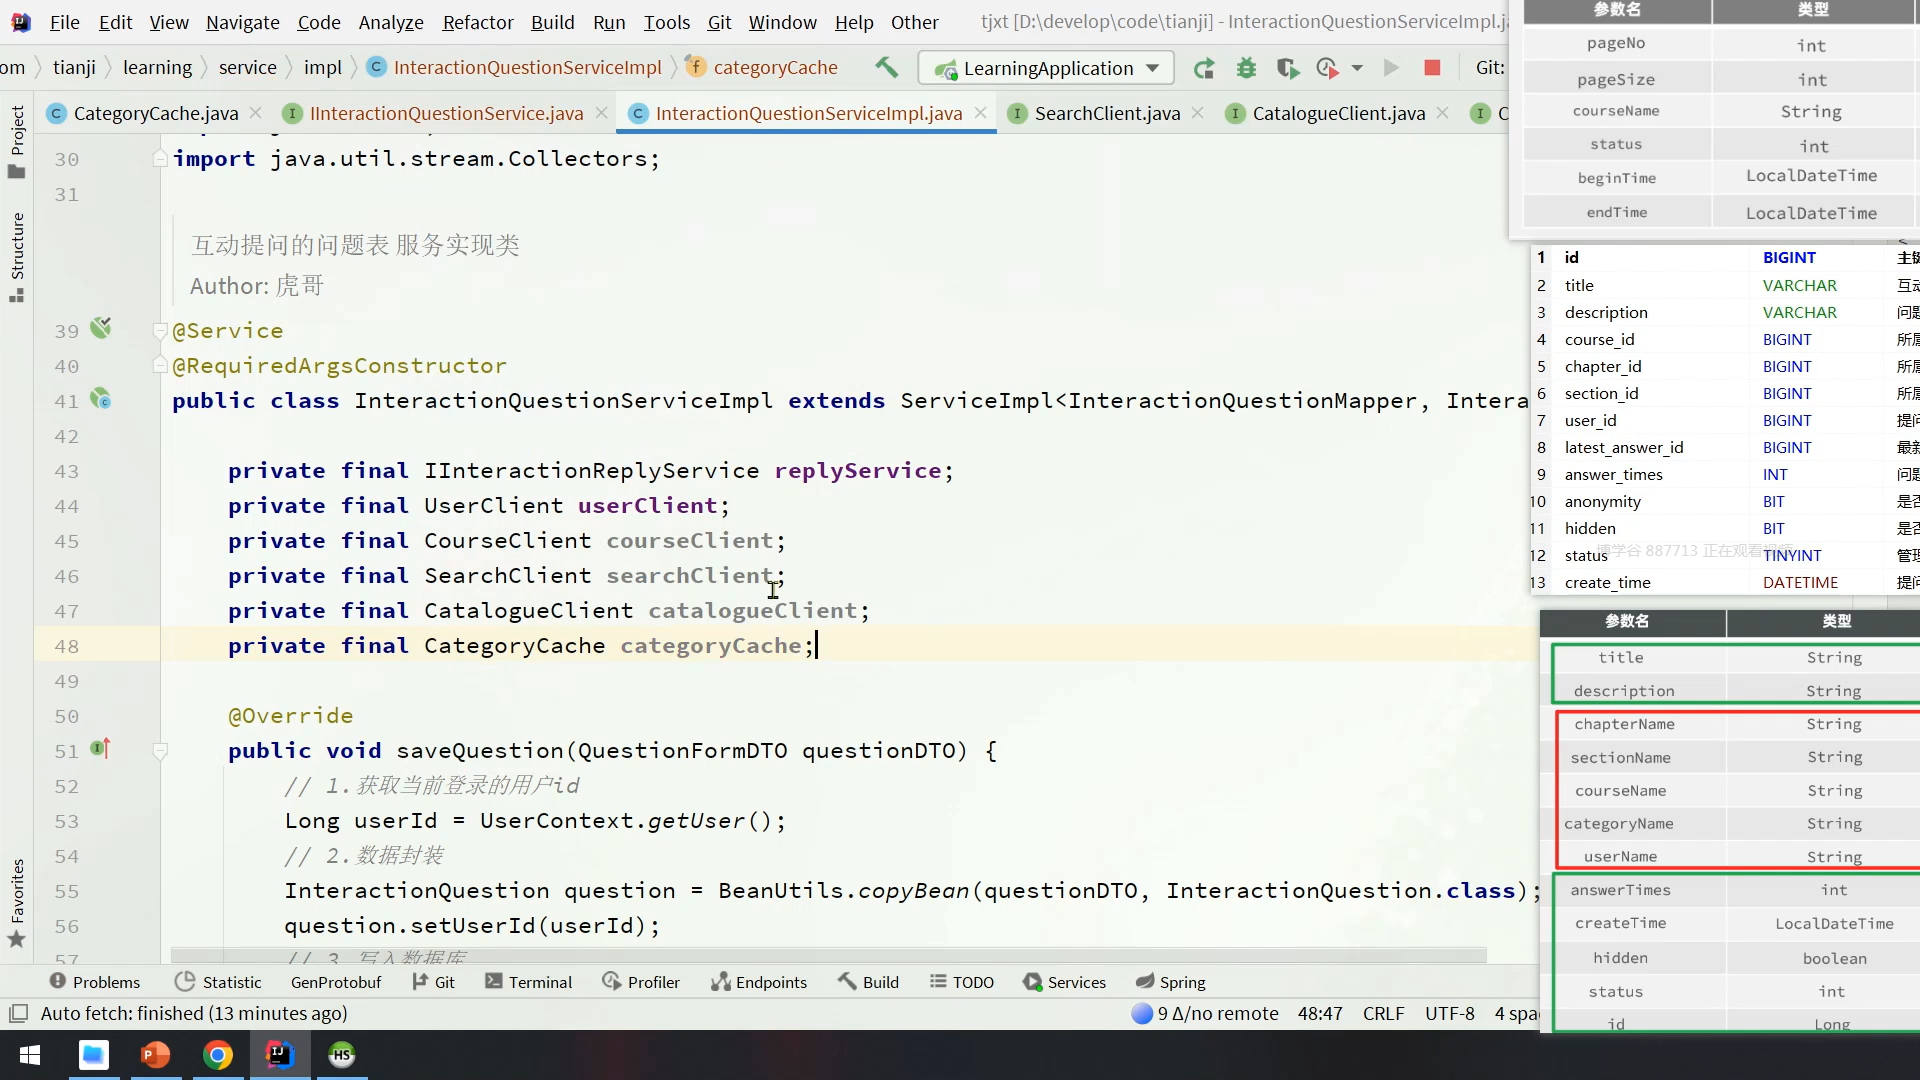Toggle the Favorites tool window
The width and height of the screenshot is (1920, 1080).
pyautogui.click(x=16, y=903)
